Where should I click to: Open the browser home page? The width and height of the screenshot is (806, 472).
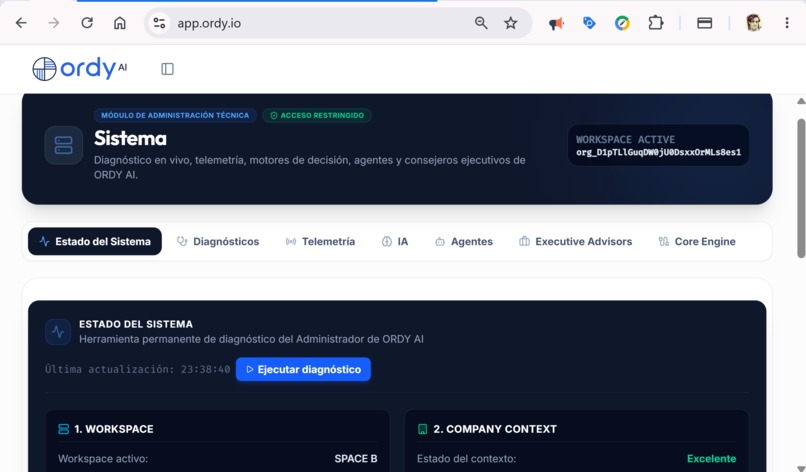click(x=120, y=23)
